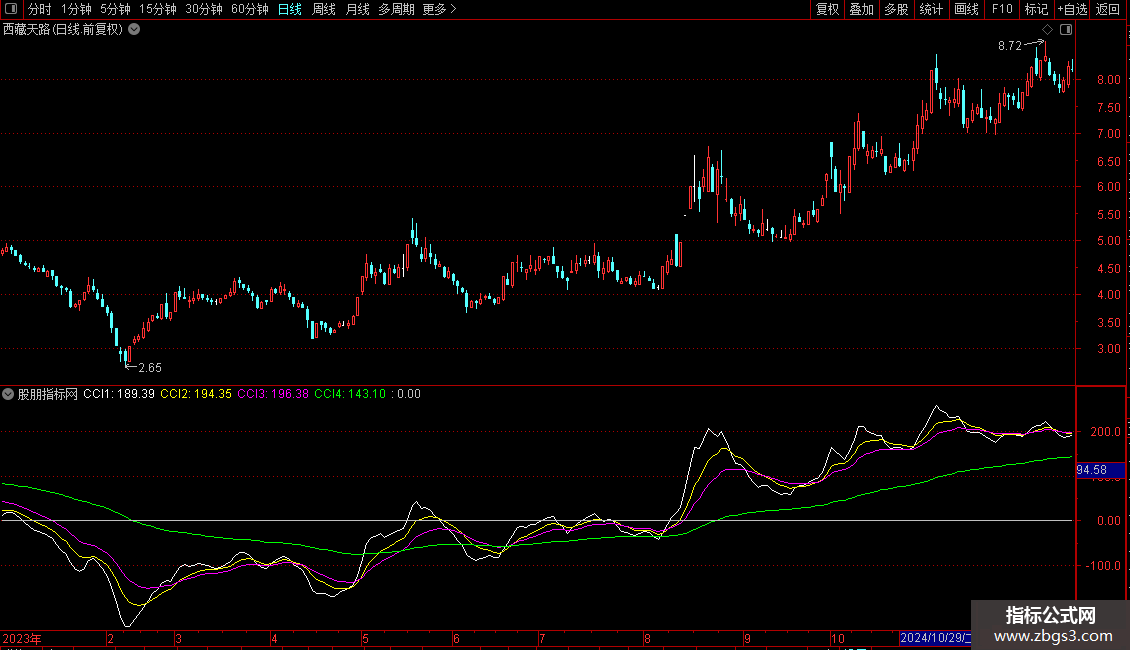Screen dimensions: 1130x650
Task: Select the CCI3: 196.38 value label
Action: tap(273, 394)
